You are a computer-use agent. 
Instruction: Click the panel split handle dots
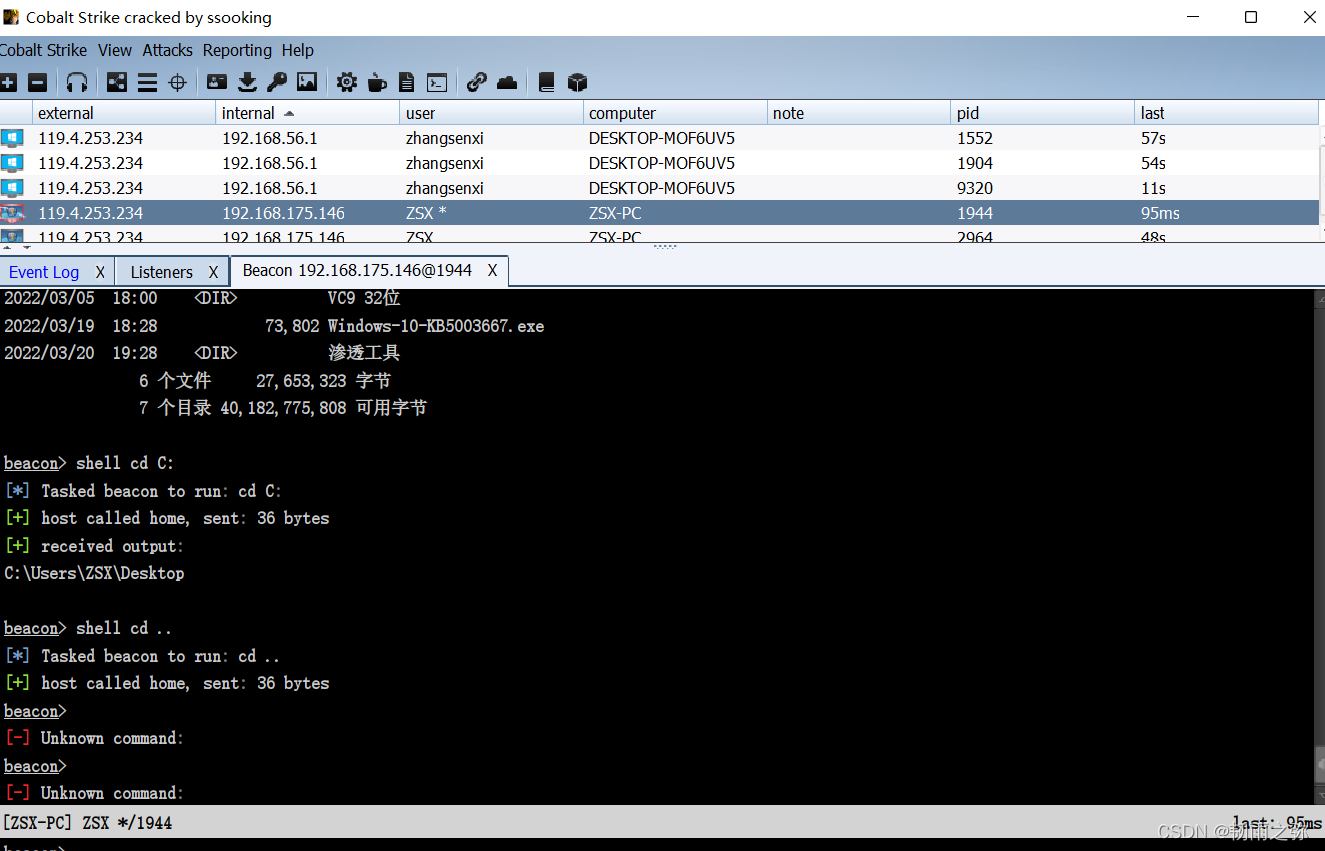coord(664,246)
